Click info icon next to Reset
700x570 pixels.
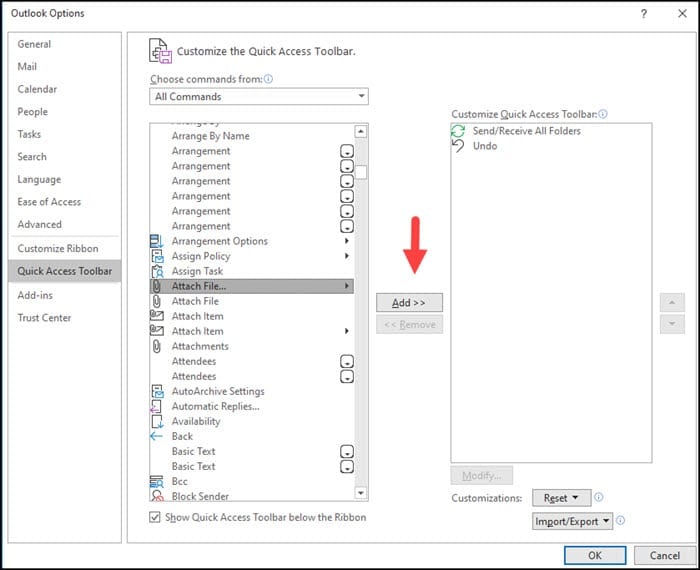click(x=599, y=497)
